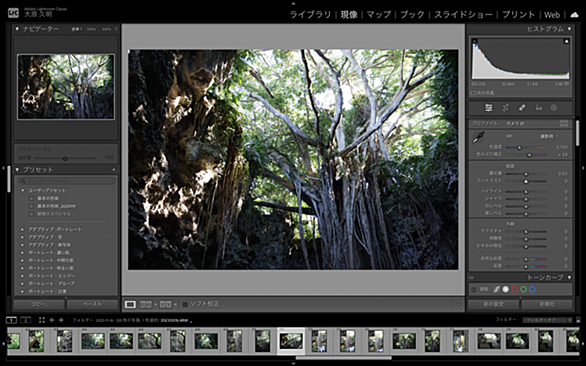Open the ブック module
This screenshot has width=586, height=366.
(x=412, y=15)
